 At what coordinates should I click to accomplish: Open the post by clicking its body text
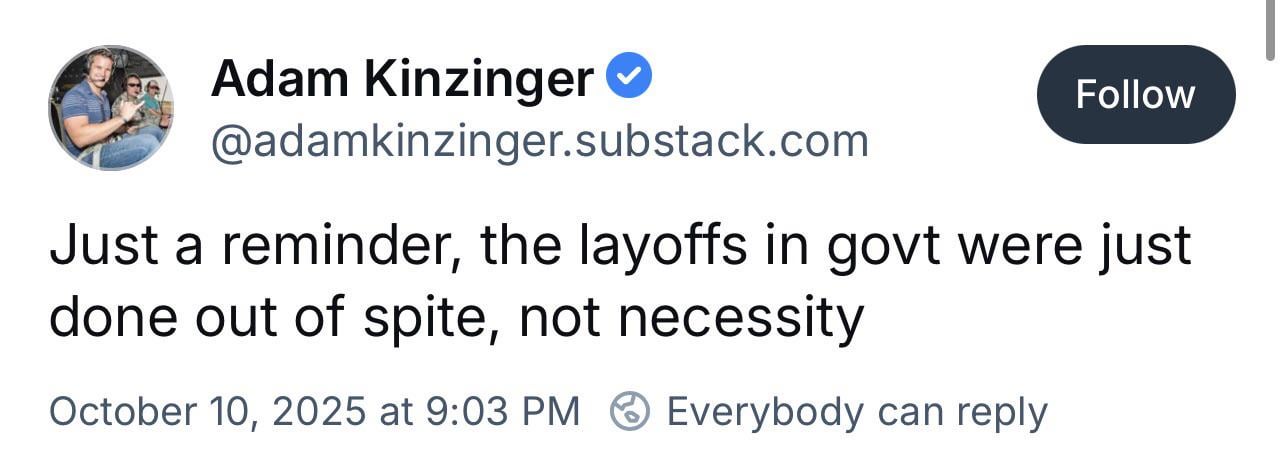(620, 282)
